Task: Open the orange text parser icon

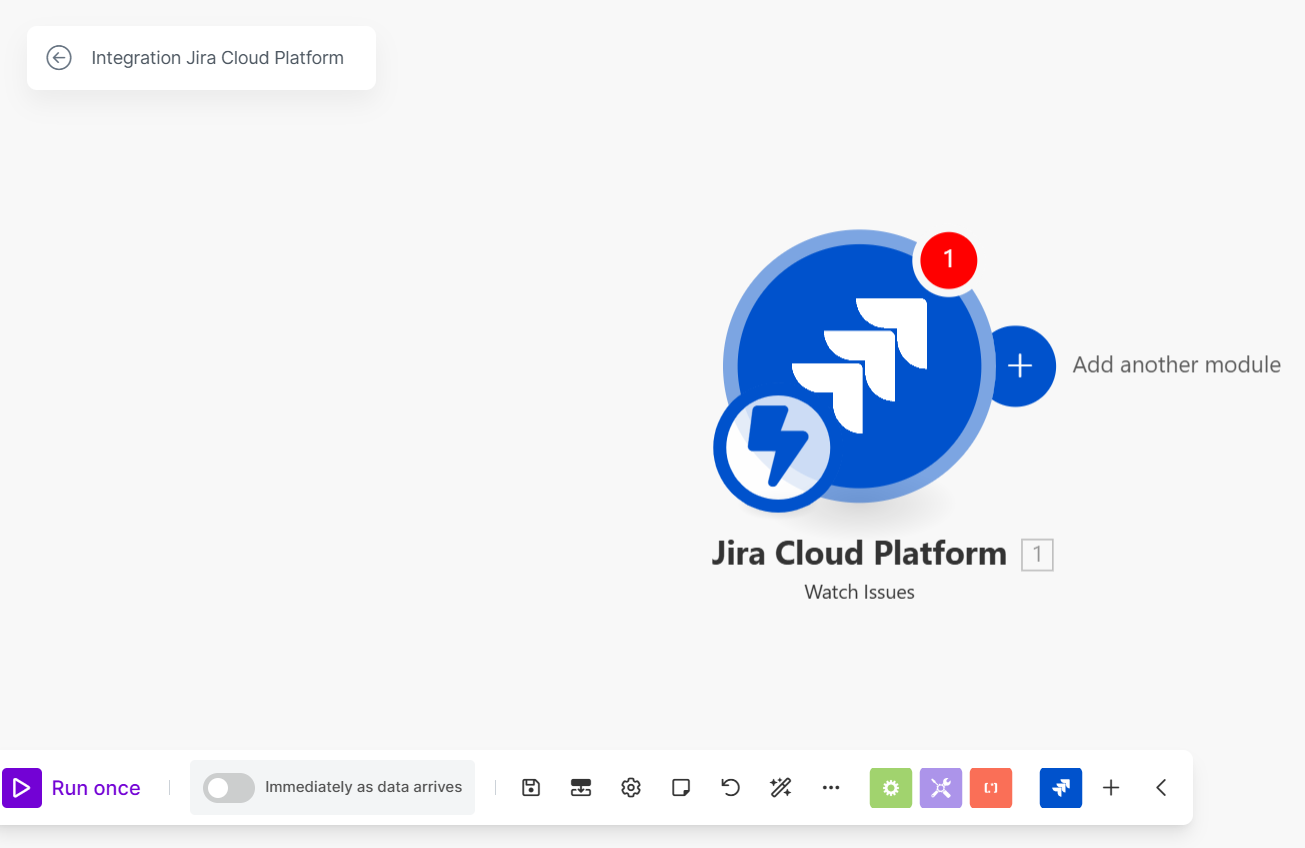Action: tap(991, 788)
